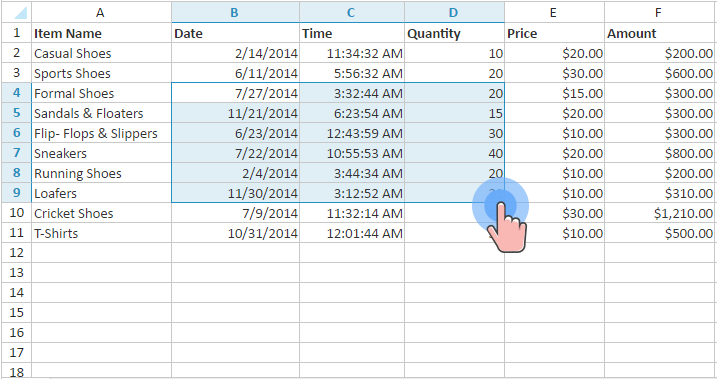Click the time cell 5:56:32 AM
717x379 pixels.
coord(352,73)
